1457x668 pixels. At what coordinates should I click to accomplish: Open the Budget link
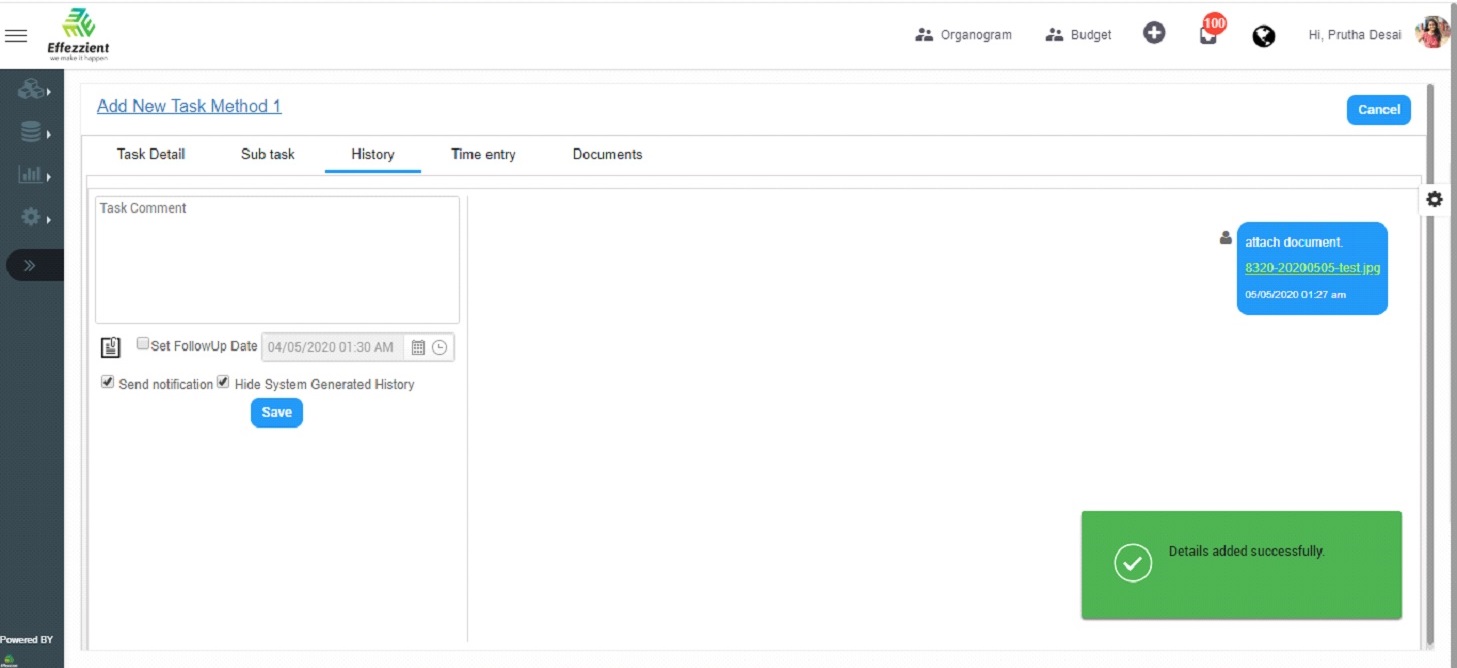(1079, 35)
